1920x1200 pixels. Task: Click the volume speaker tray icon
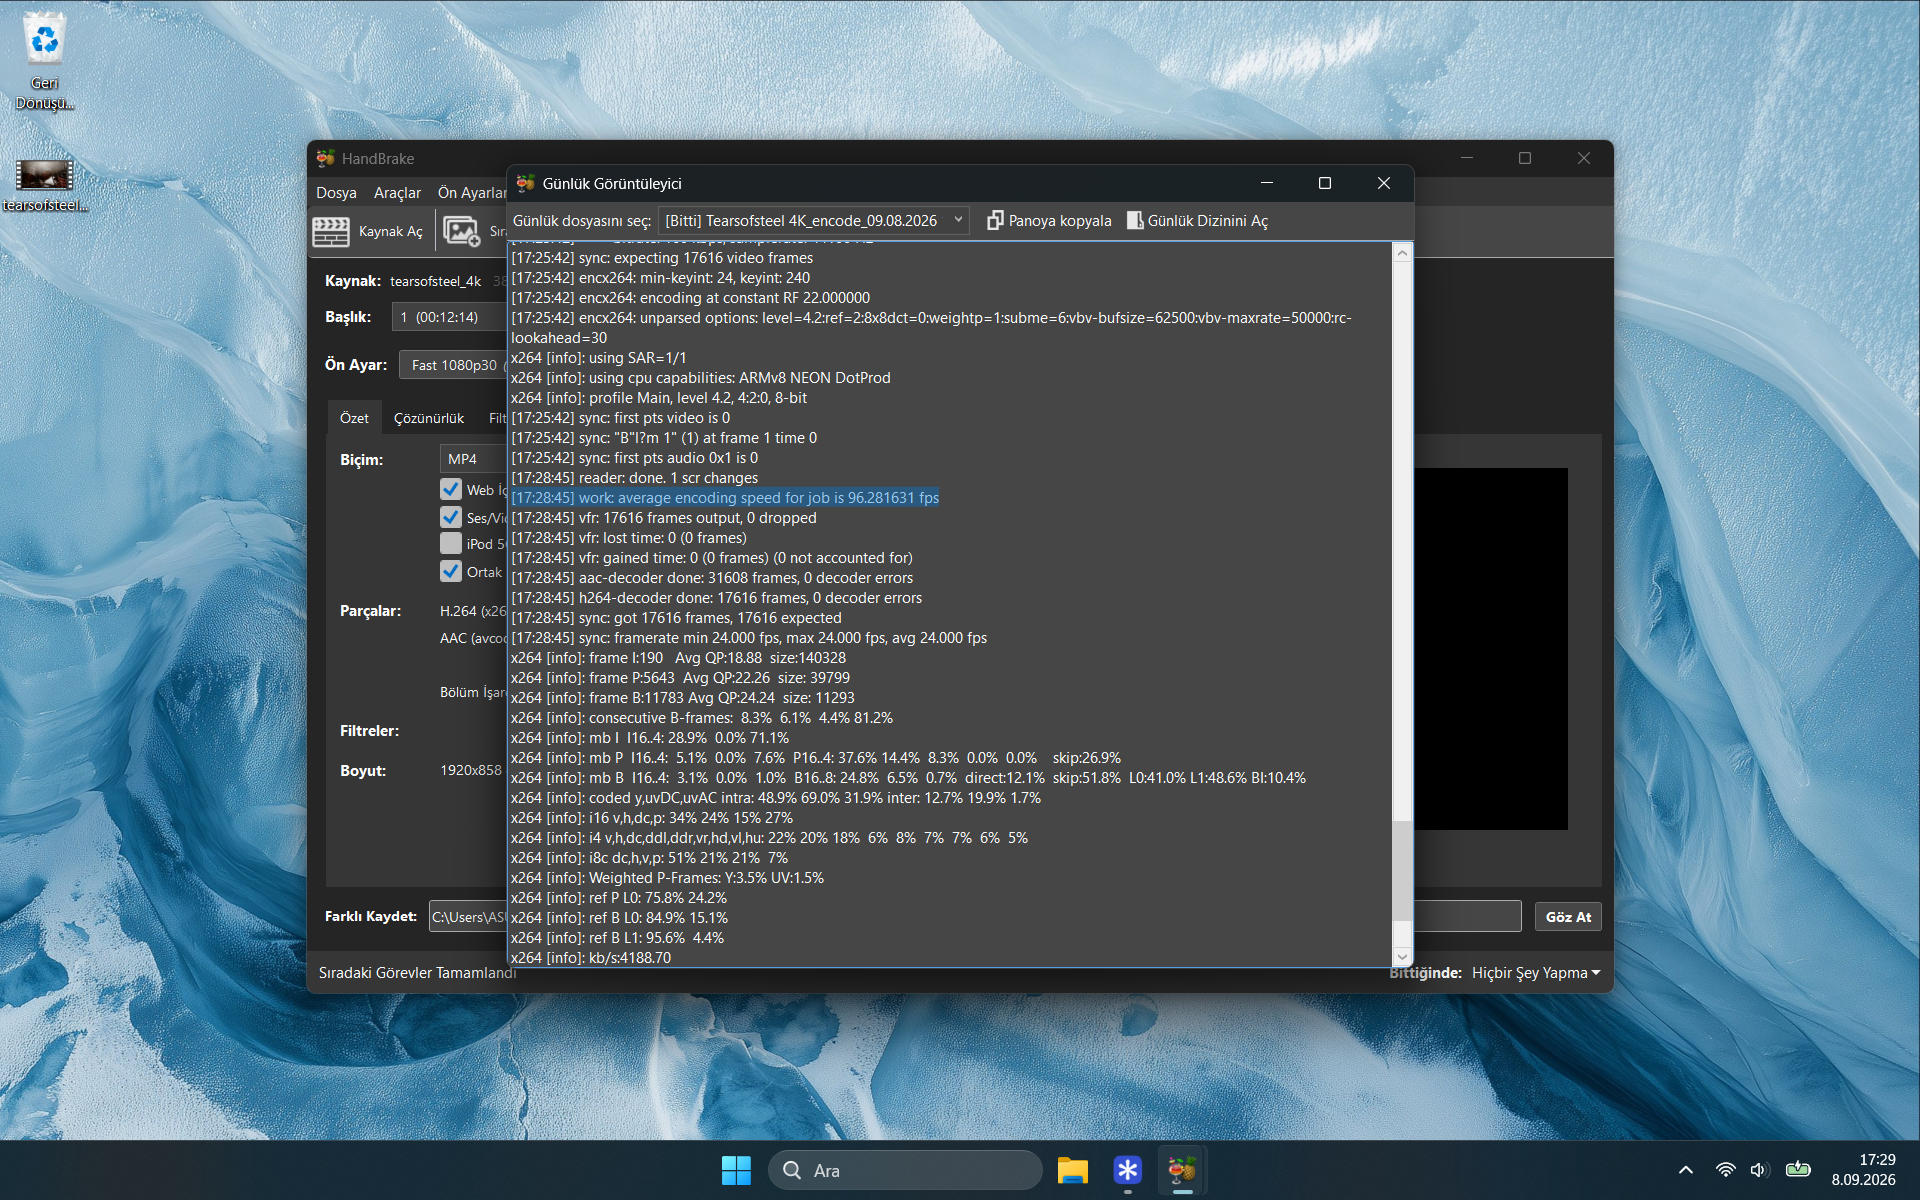click(1760, 1170)
